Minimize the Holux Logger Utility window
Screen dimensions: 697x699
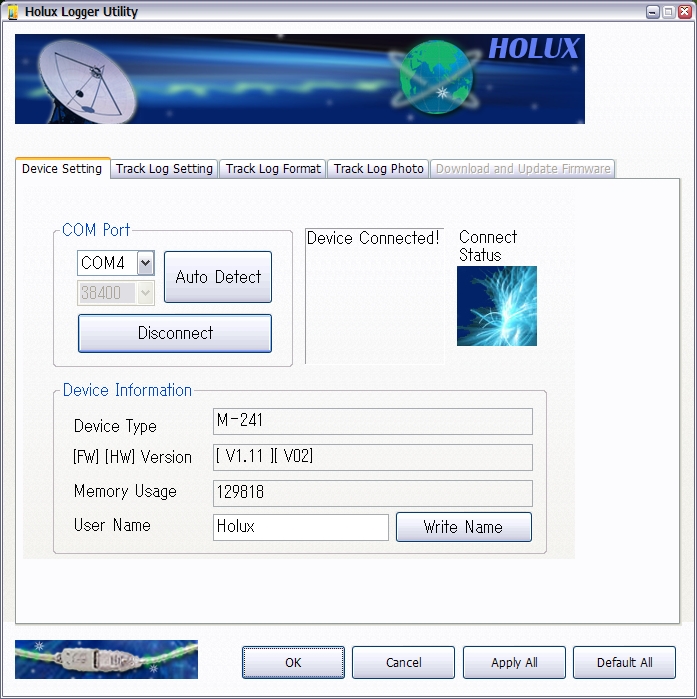coord(653,12)
